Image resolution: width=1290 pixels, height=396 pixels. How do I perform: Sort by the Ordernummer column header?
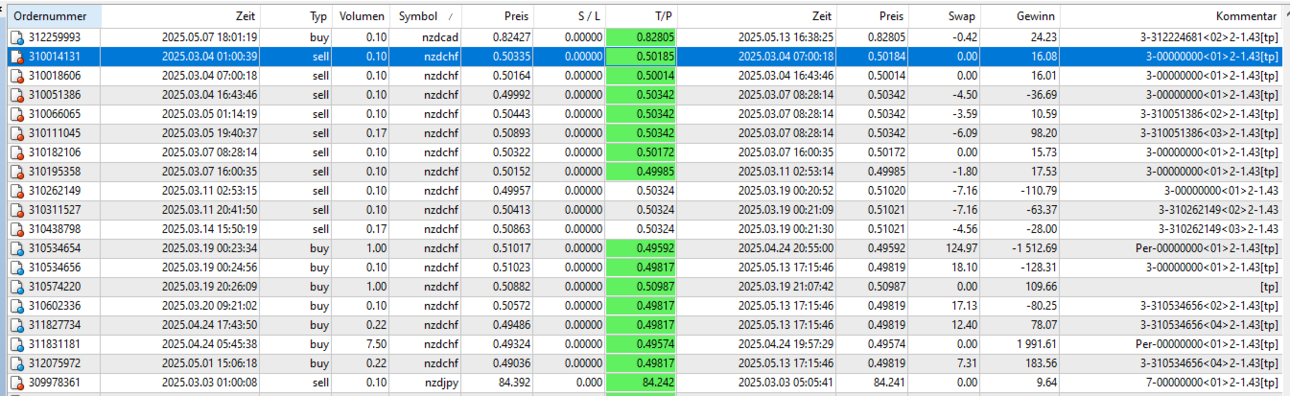(53, 17)
